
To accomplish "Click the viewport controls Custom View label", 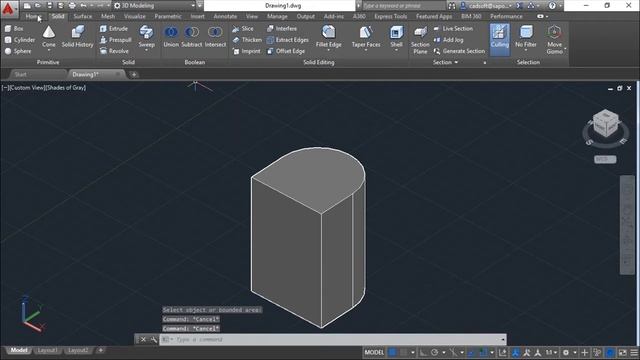I will click(x=27, y=87).
